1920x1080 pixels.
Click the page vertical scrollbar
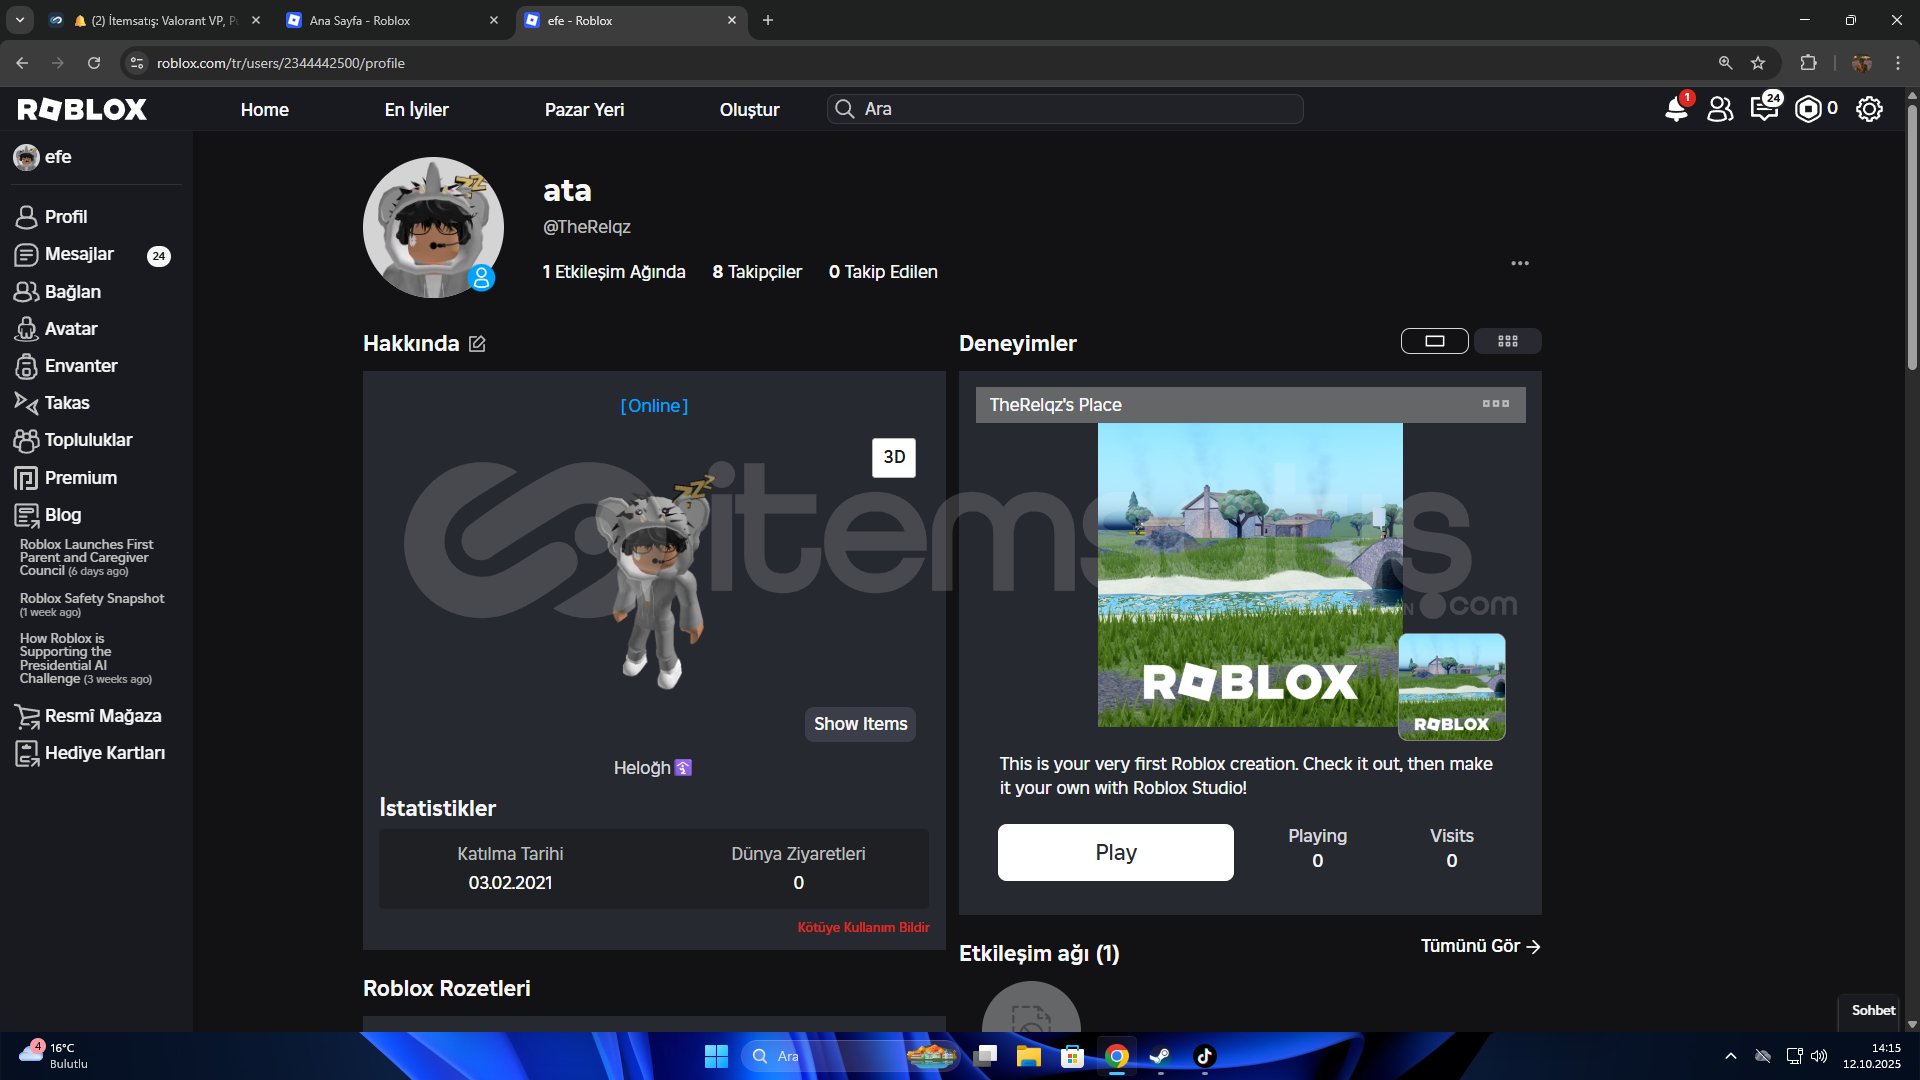(x=1912, y=240)
